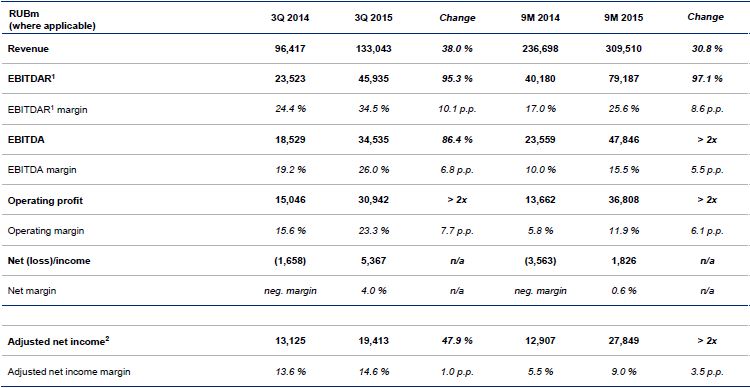Screen dimensions: 750x388
Task: Select the Adjusted net income margin label
Action: (x=69, y=371)
